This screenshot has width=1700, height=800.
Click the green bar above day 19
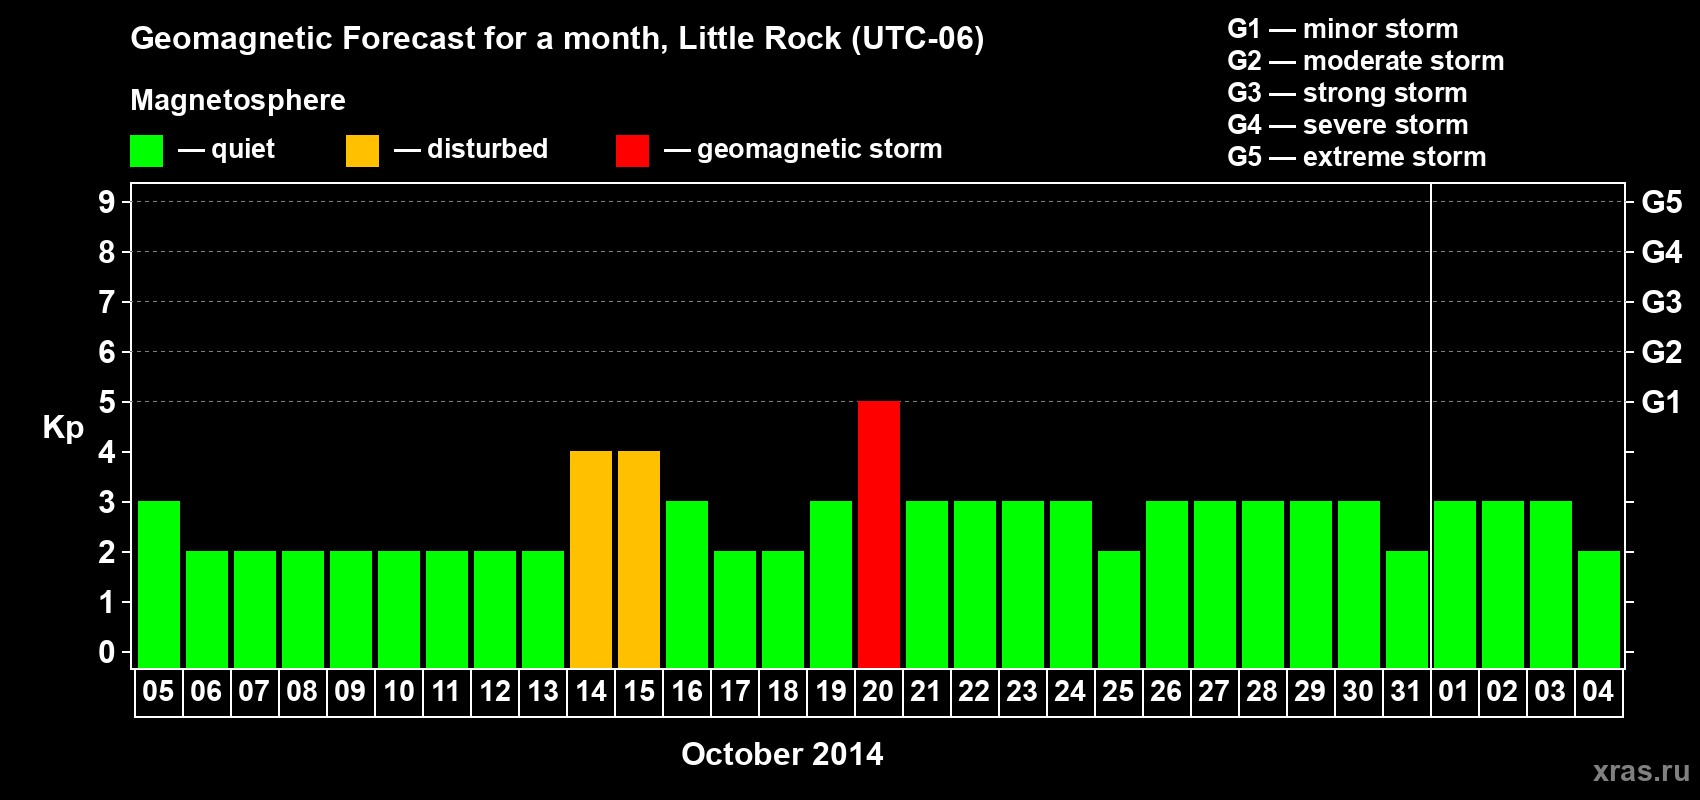pos(831,584)
